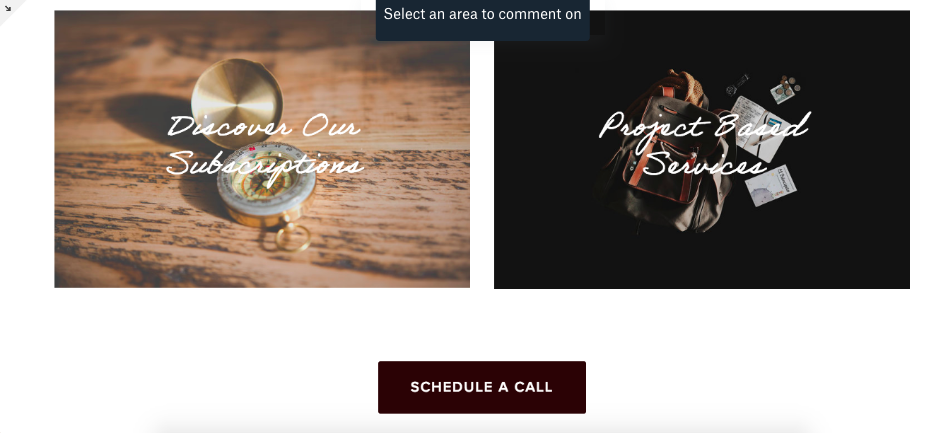This screenshot has height=433, width=948.
Task: Click the brass compass lid in the photo
Action: point(237,102)
